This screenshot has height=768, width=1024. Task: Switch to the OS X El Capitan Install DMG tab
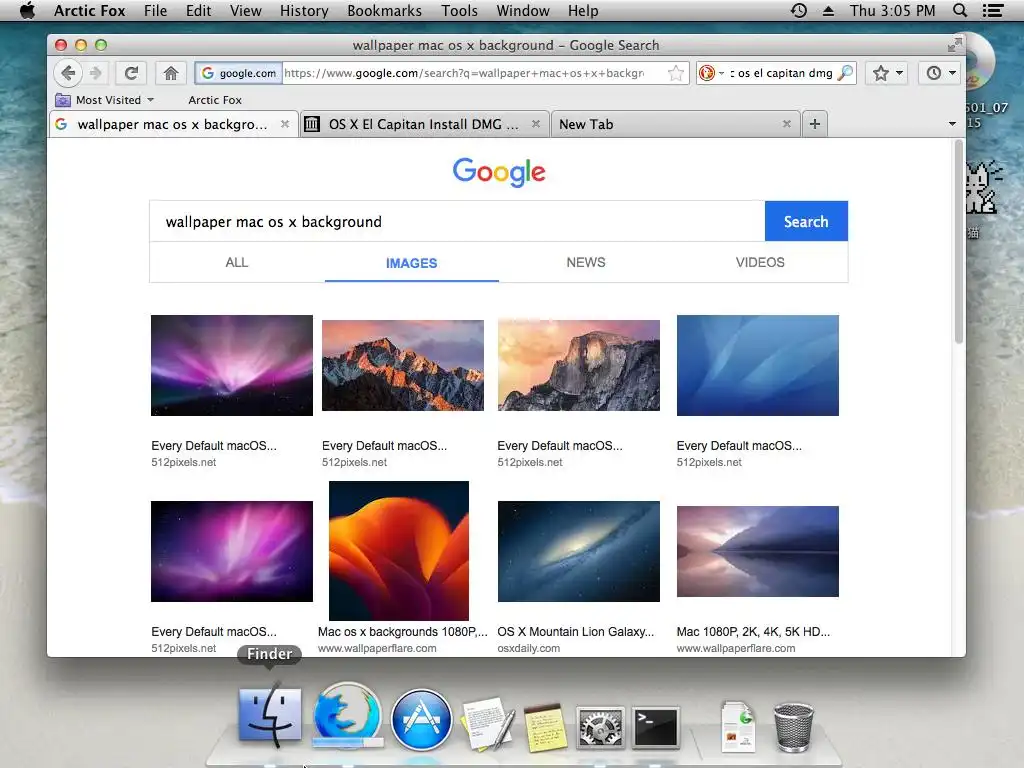click(424, 124)
